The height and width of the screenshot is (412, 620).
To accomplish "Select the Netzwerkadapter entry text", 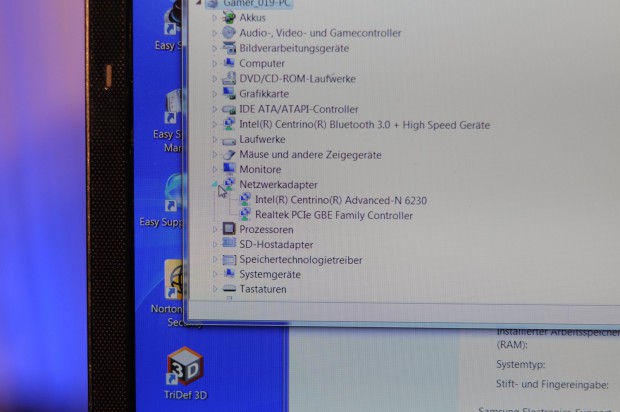I will pyautogui.click(x=278, y=185).
